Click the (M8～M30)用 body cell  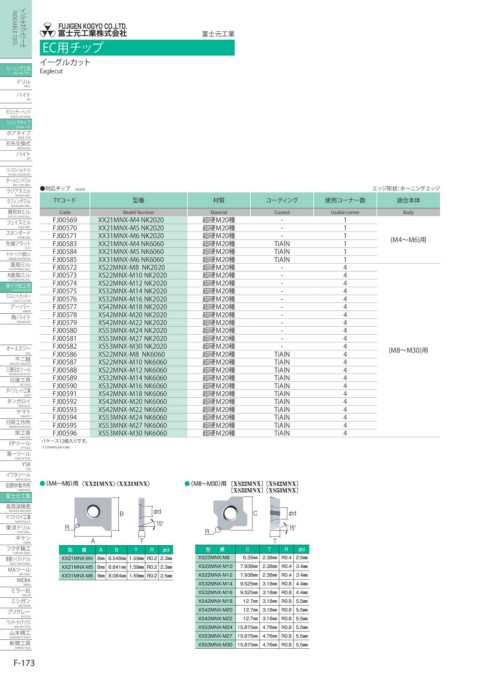(408, 351)
